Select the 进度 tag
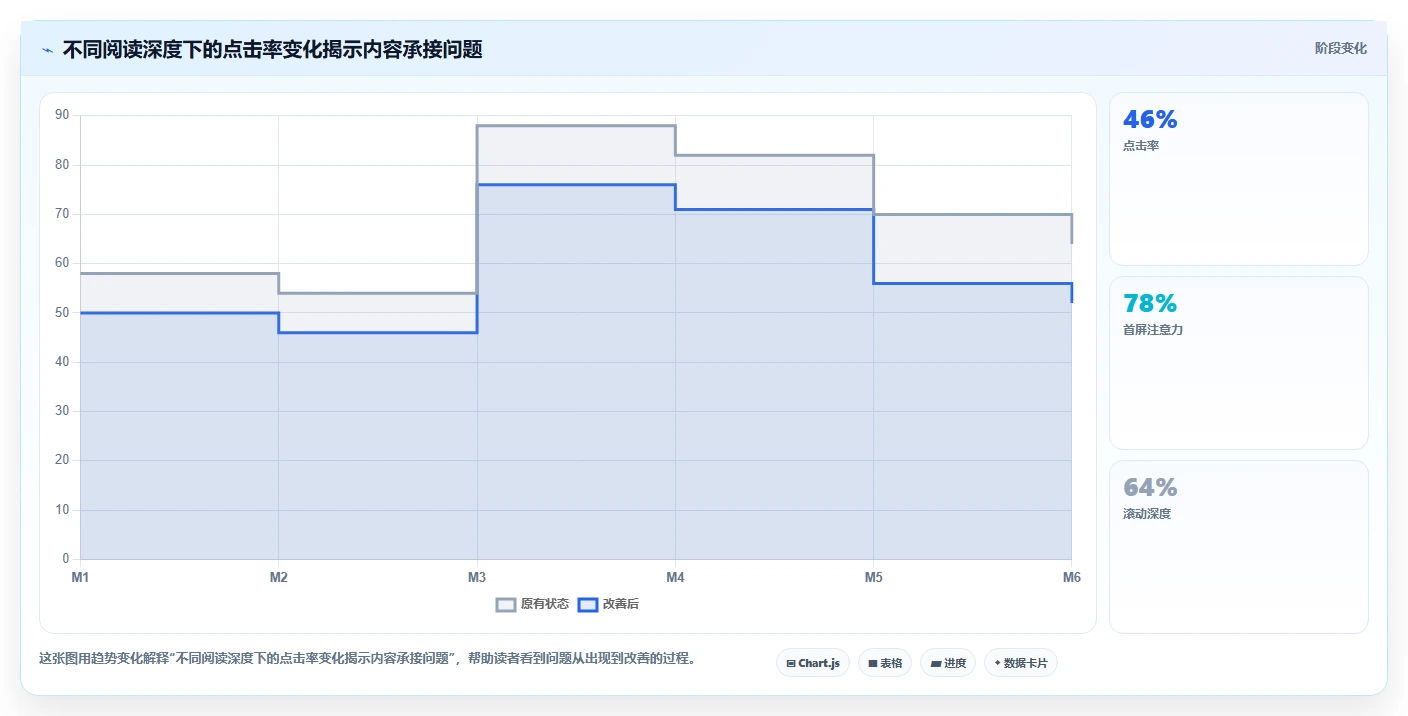The image size is (1408, 716). point(948,663)
